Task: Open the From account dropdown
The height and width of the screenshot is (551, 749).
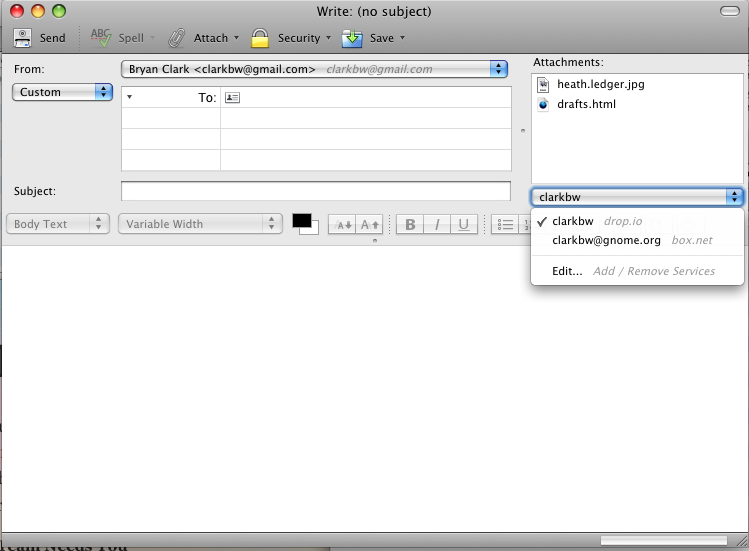Action: 314,69
